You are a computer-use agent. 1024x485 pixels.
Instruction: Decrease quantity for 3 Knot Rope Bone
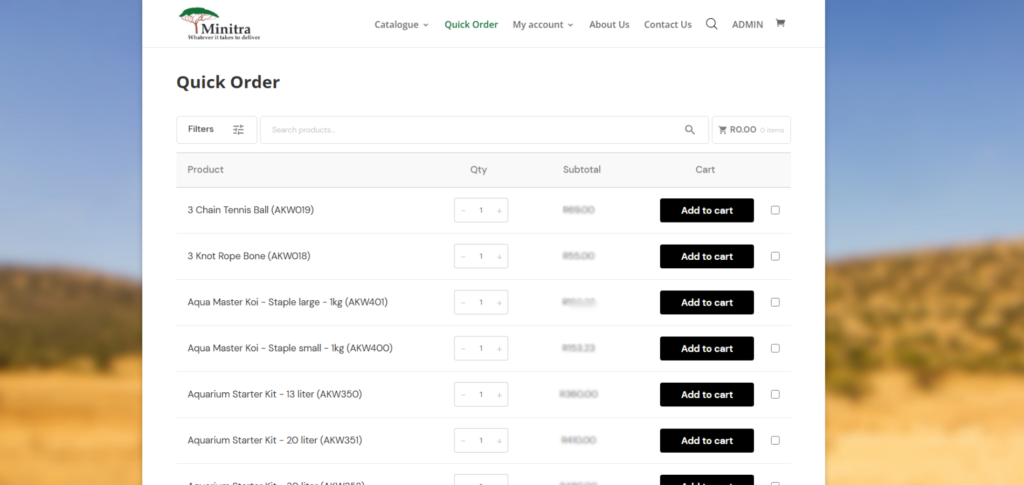tap(463, 257)
